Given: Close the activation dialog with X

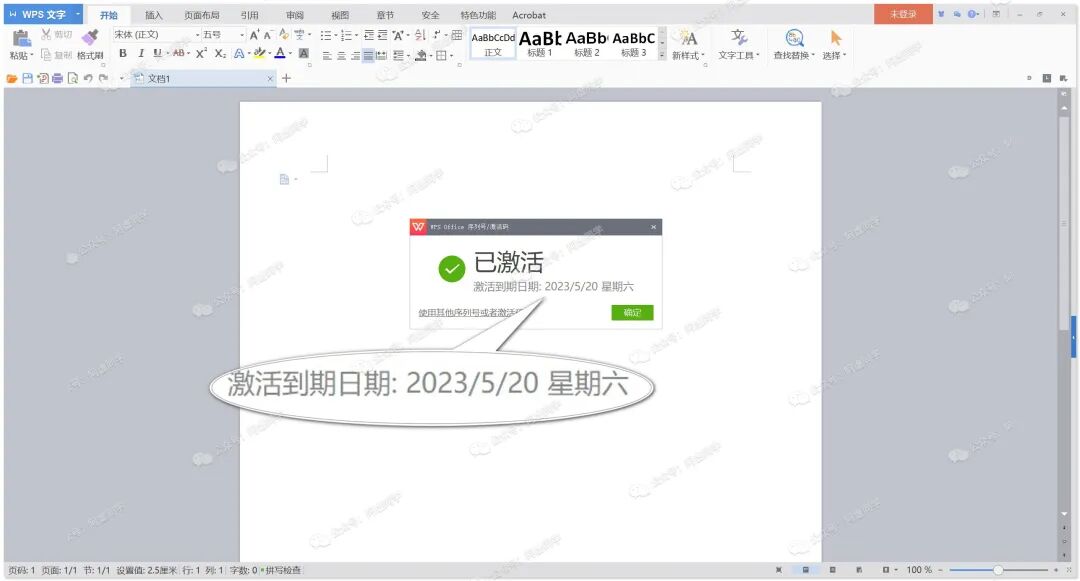Looking at the screenshot, I should click(x=654, y=227).
